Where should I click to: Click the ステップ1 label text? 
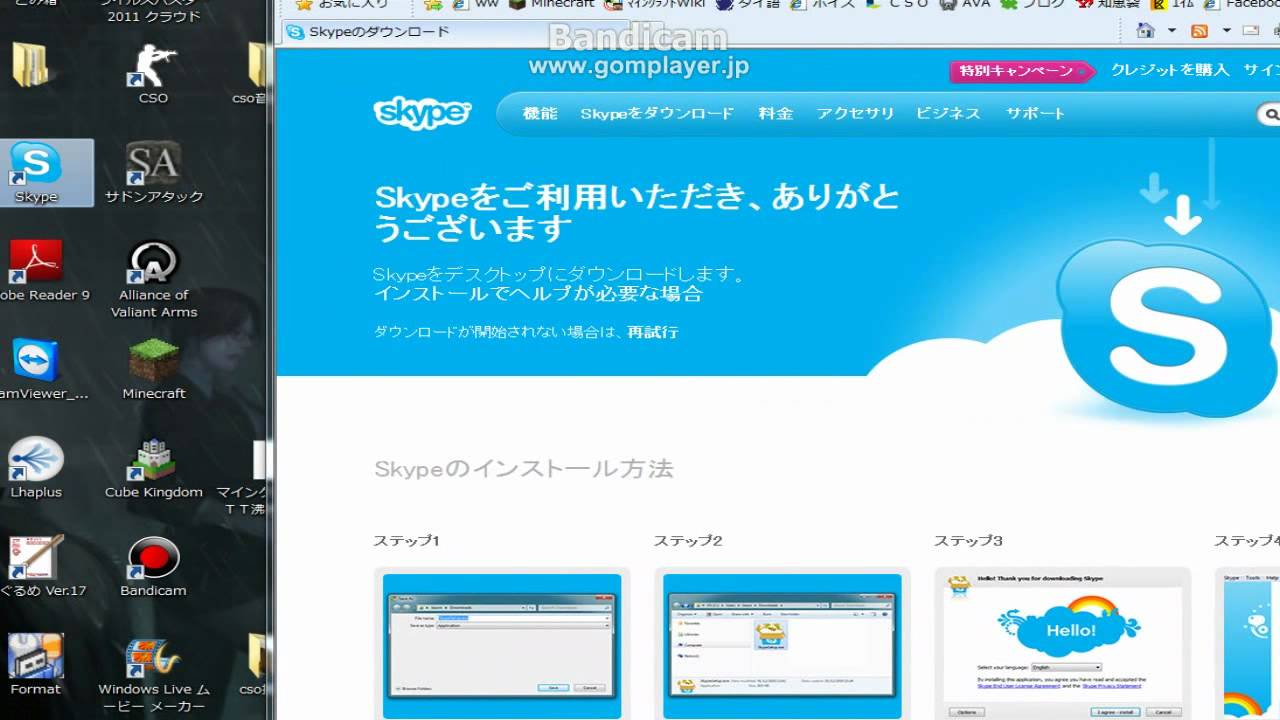pos(406,541)
